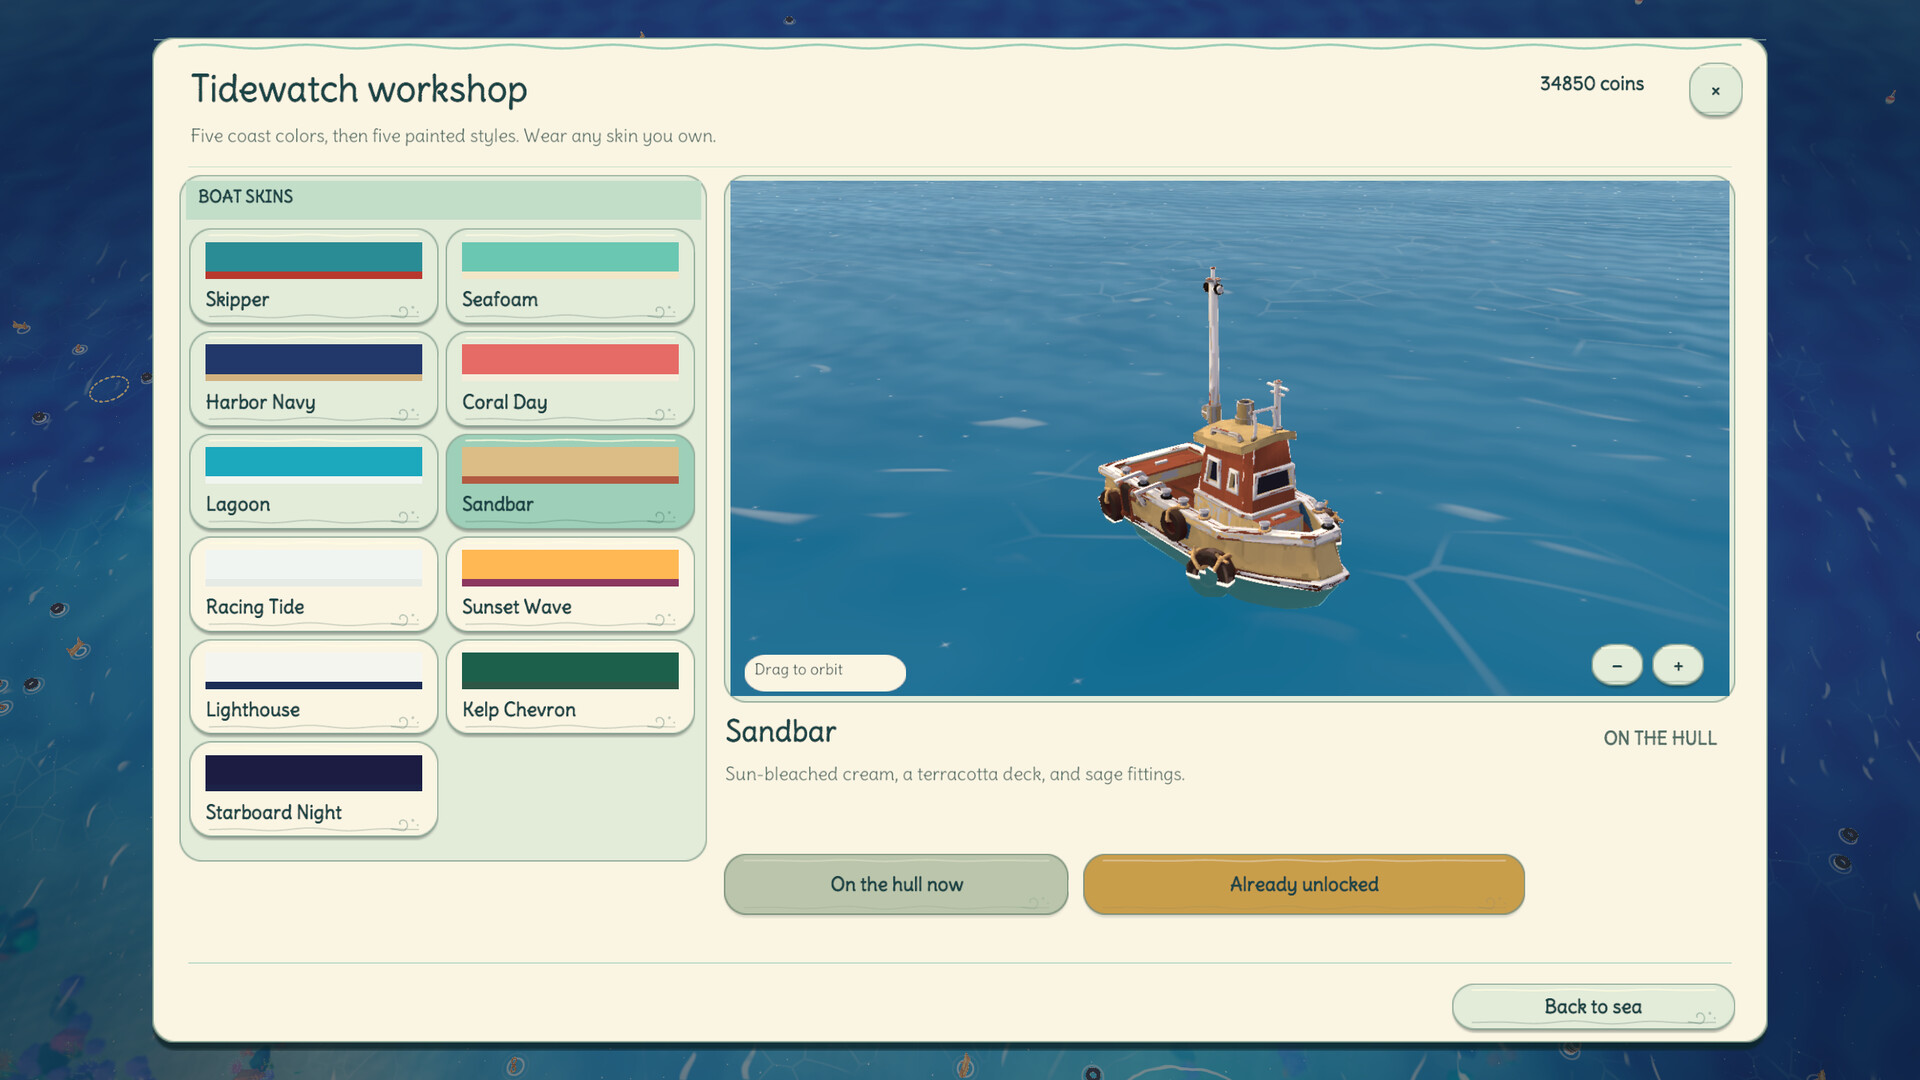Click the Tidewatch workshop heading
Image resolution: width=1920 pixels, height=1080 pixels.
pyautogui.click(x=359, y=89)
